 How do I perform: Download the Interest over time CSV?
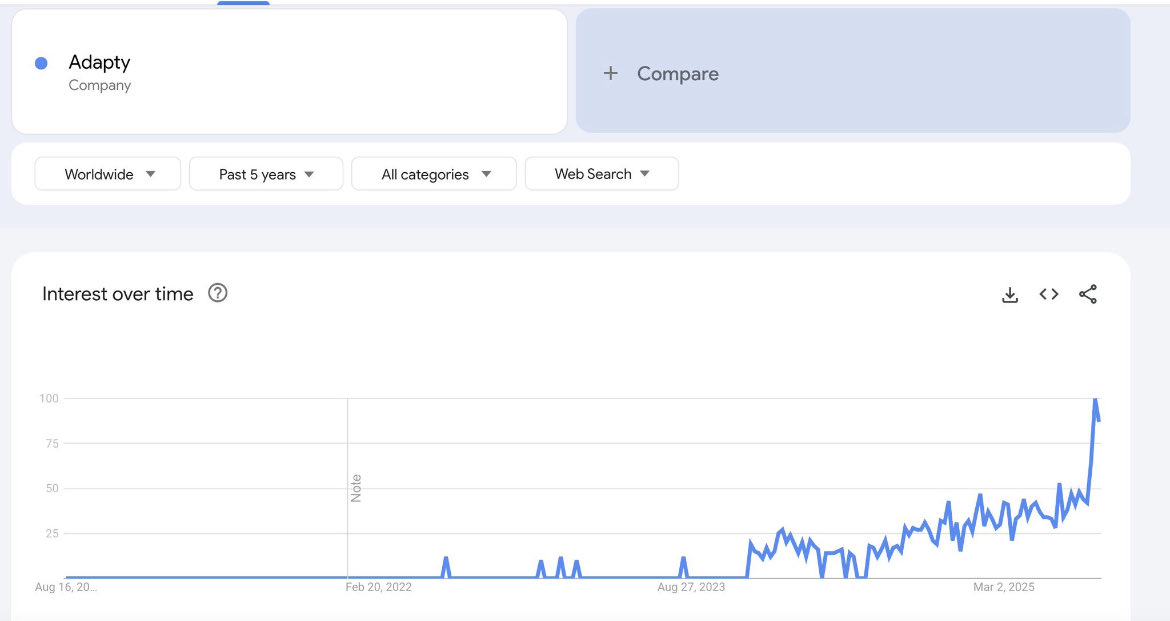click(x=1010, y=294)
